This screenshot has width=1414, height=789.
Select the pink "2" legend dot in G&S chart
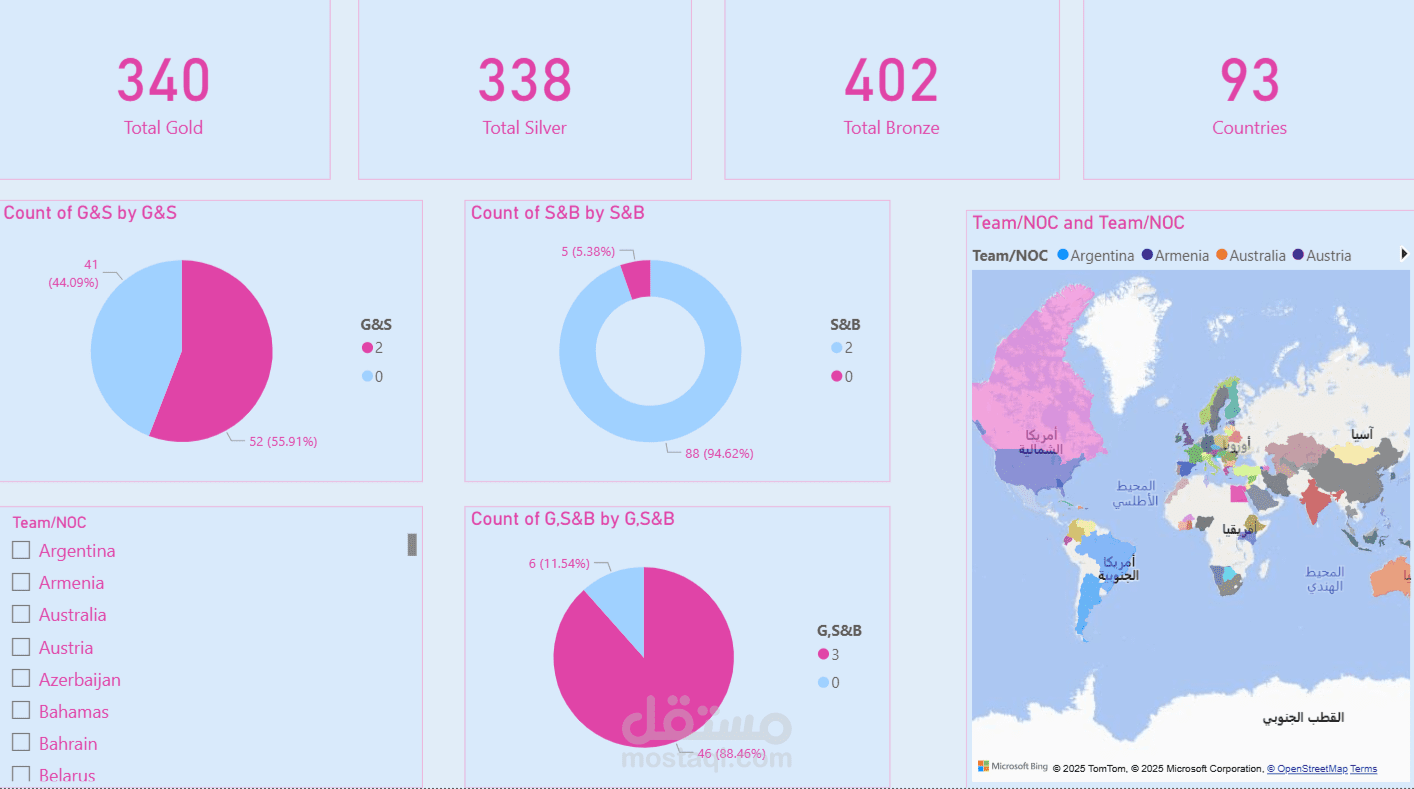pos(365,347)
